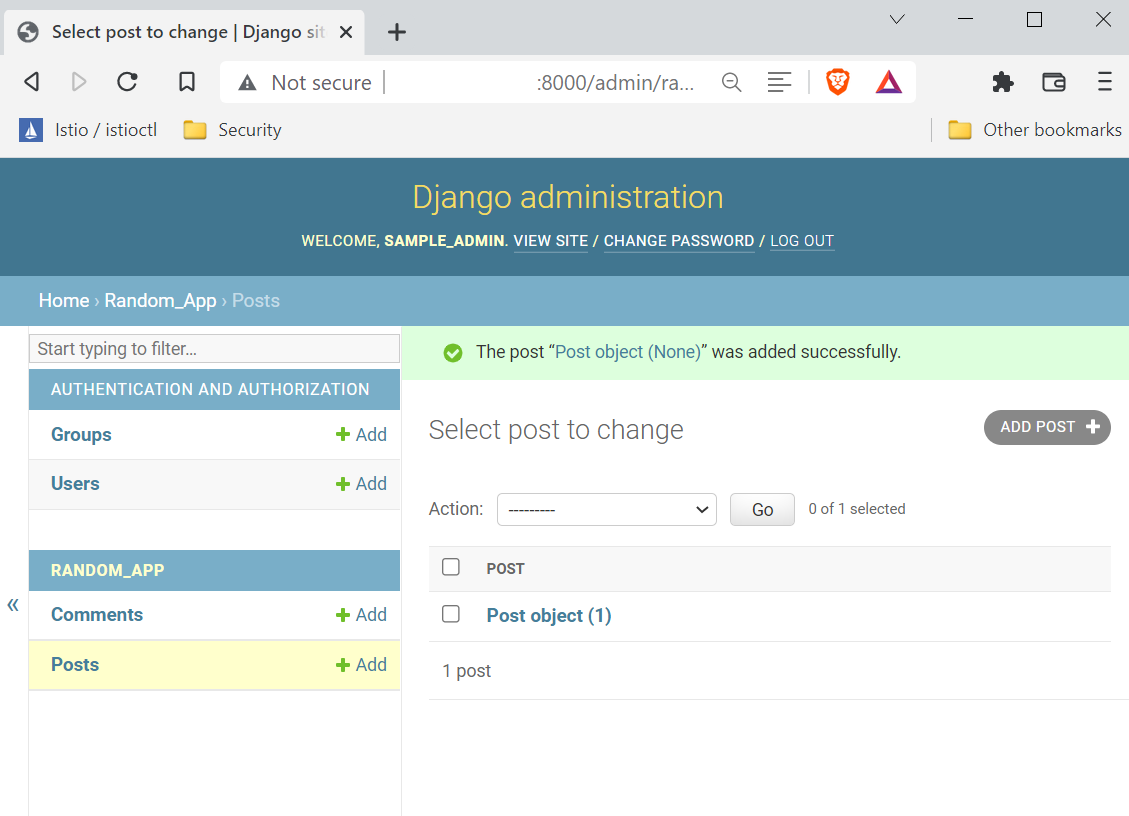Go to Home in the breadcrumb
1129x816 pixels.
(64, 300)
